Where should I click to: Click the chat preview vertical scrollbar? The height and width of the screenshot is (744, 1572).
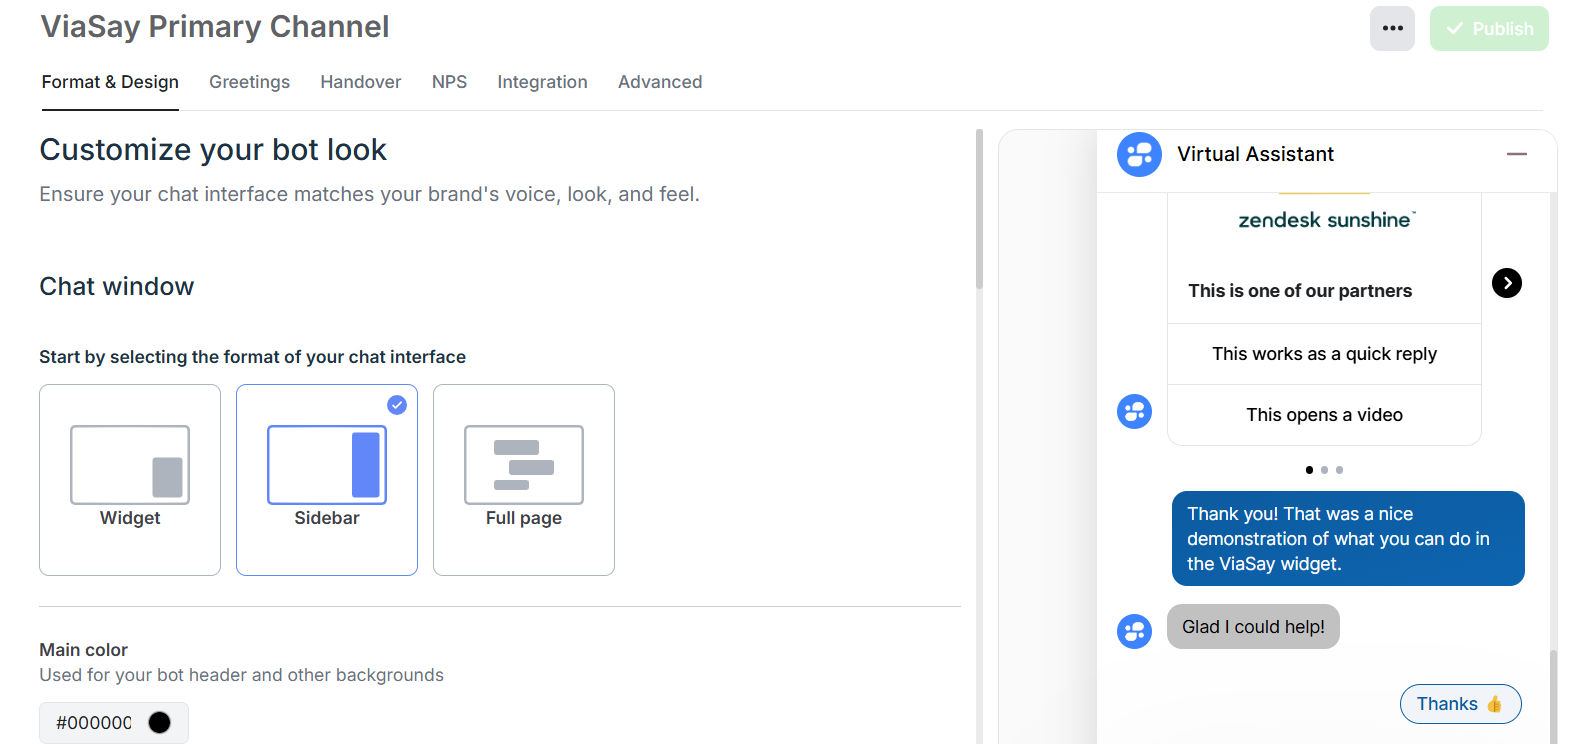[x=1553, y=697]
